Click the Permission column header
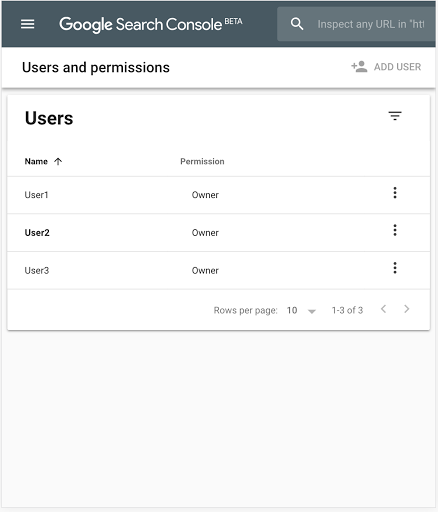The width and height of the screenshot is (438, 512). point(202,161)
